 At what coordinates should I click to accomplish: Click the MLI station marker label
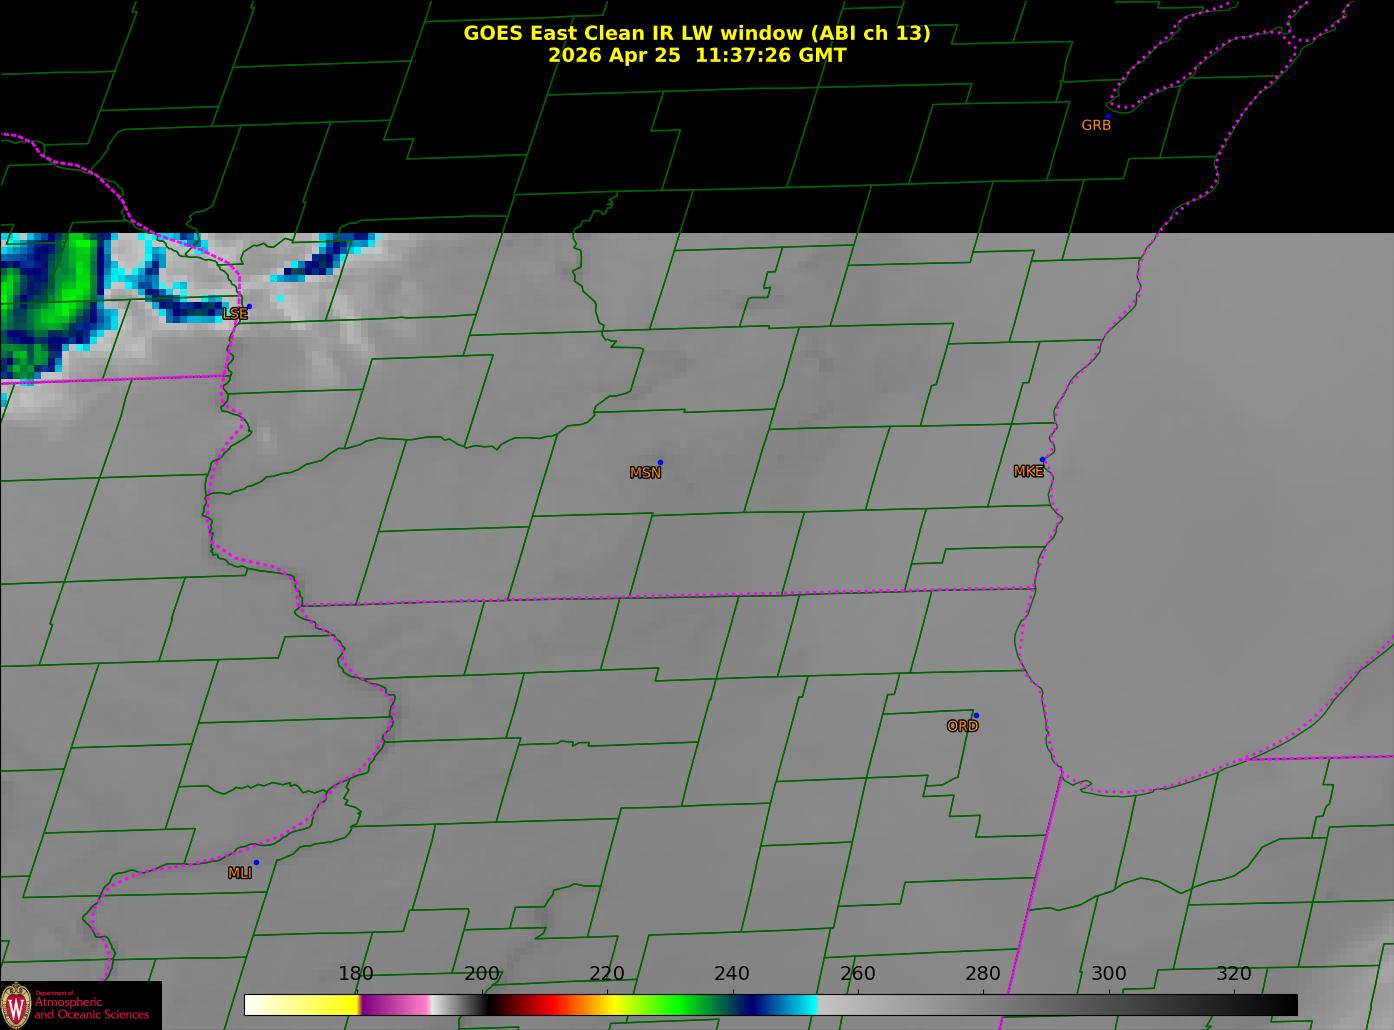[239, 873]
